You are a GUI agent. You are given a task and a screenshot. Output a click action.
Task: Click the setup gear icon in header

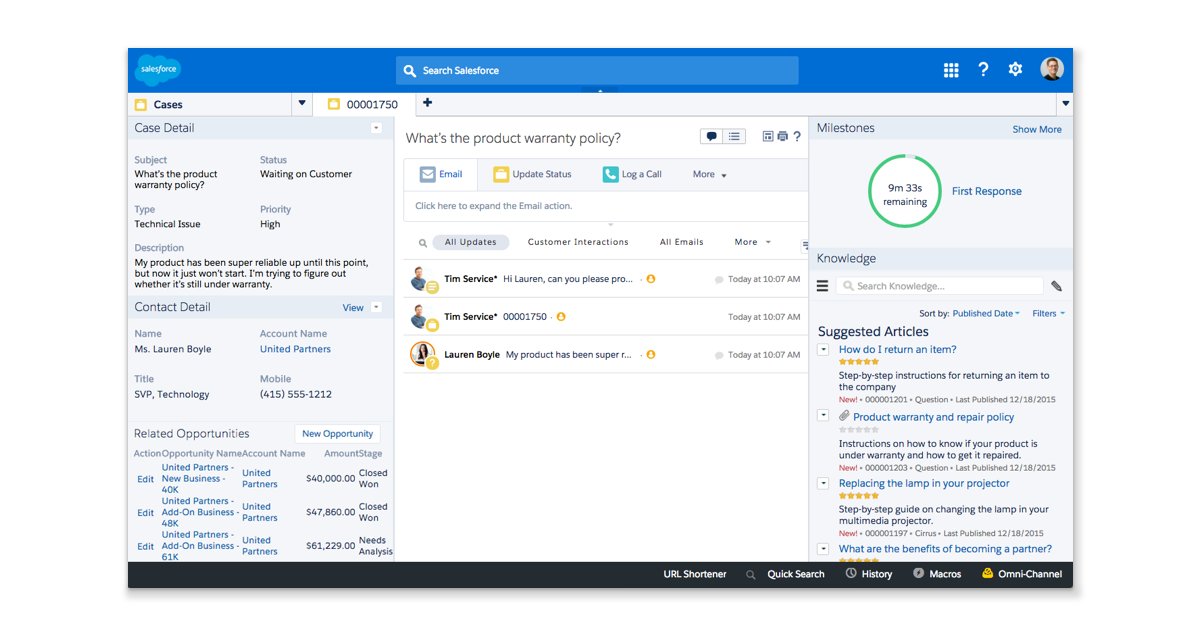[x=1015, y=70]
